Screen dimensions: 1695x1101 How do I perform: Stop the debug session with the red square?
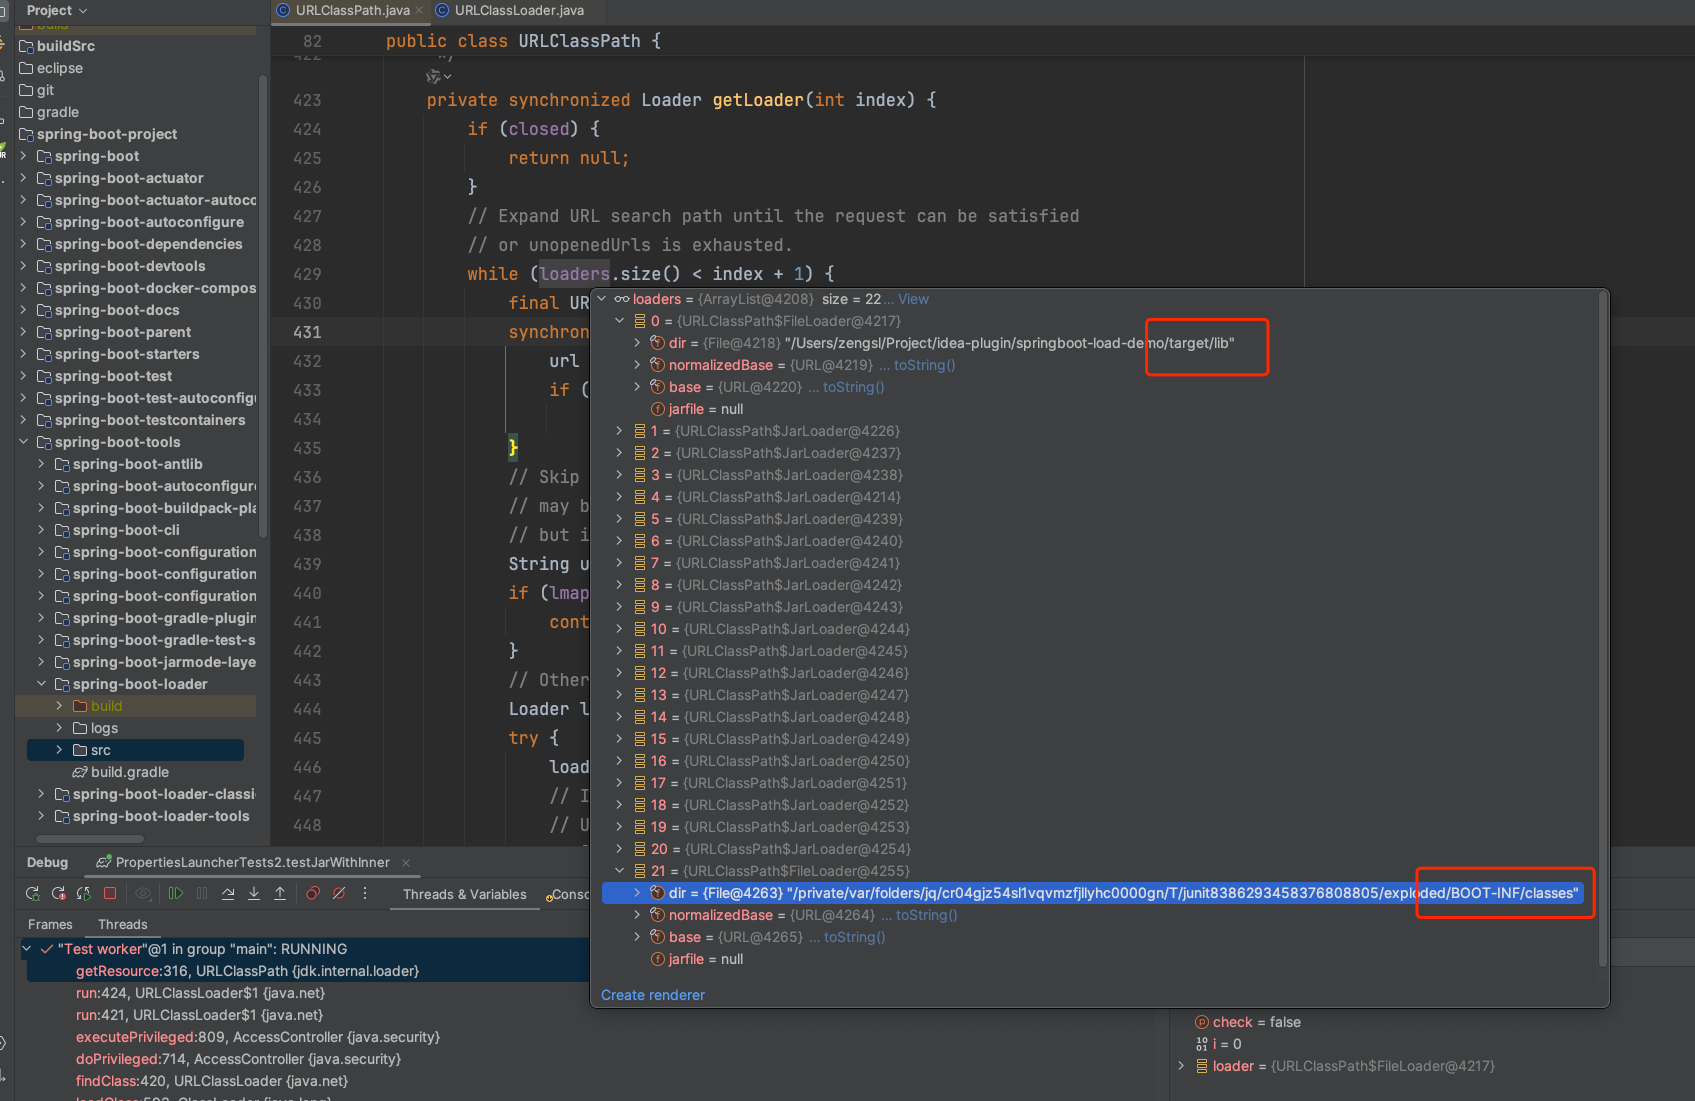[x=110, y=894]
